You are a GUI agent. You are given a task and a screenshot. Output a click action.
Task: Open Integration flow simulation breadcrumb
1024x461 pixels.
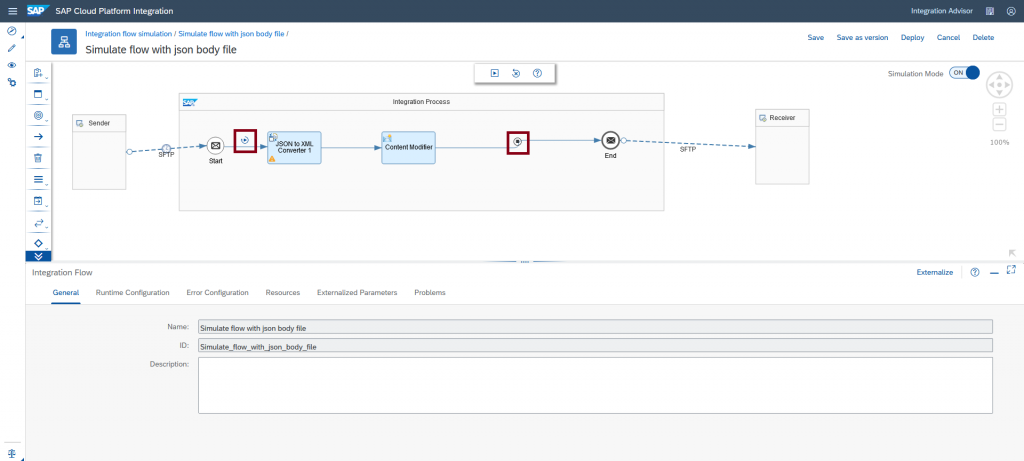[129, 33]
